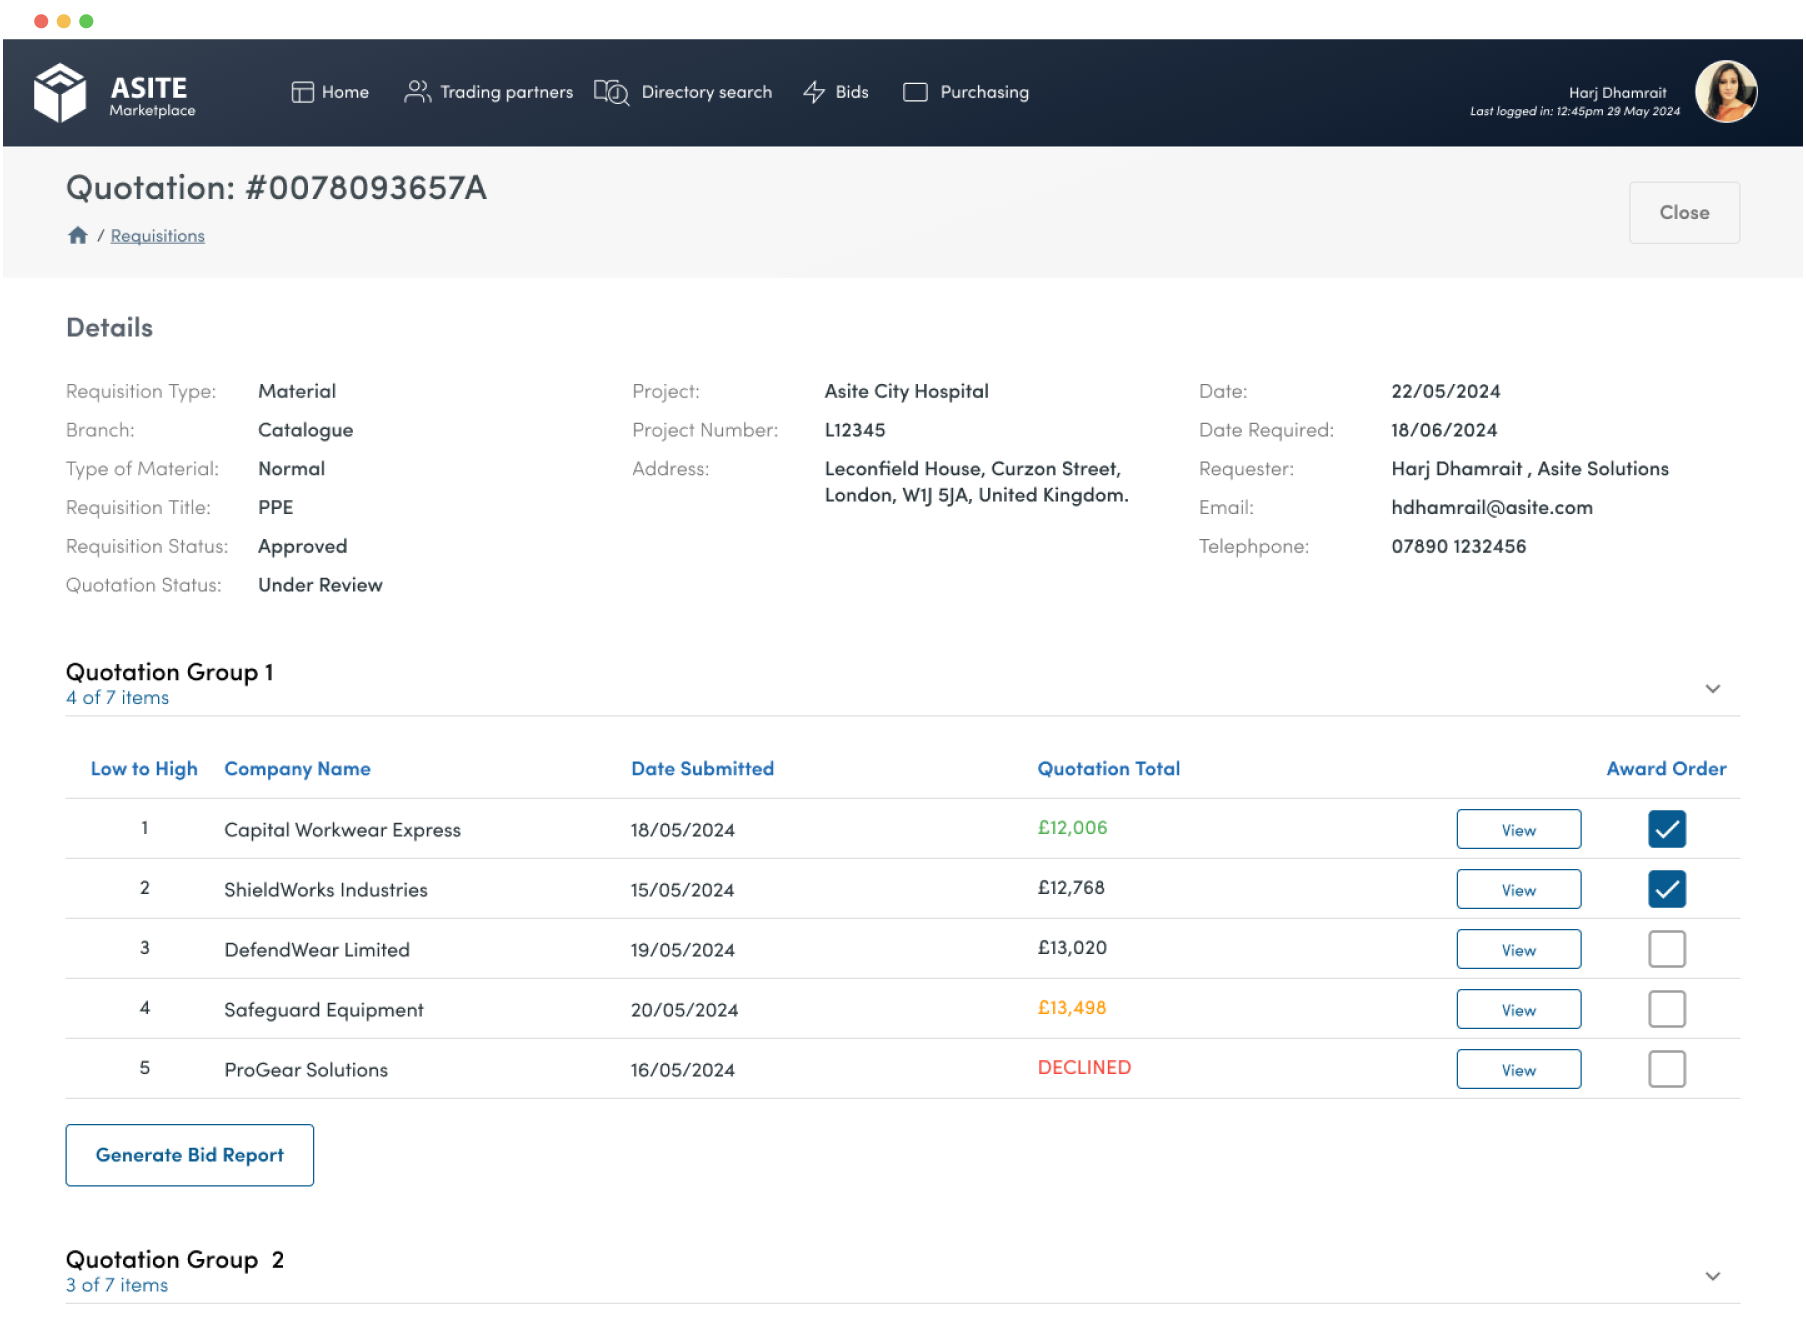Click the macOS yellow minimize dot
The width and height of the screenshot is (1806, 1322).
(x=63, y=21)
